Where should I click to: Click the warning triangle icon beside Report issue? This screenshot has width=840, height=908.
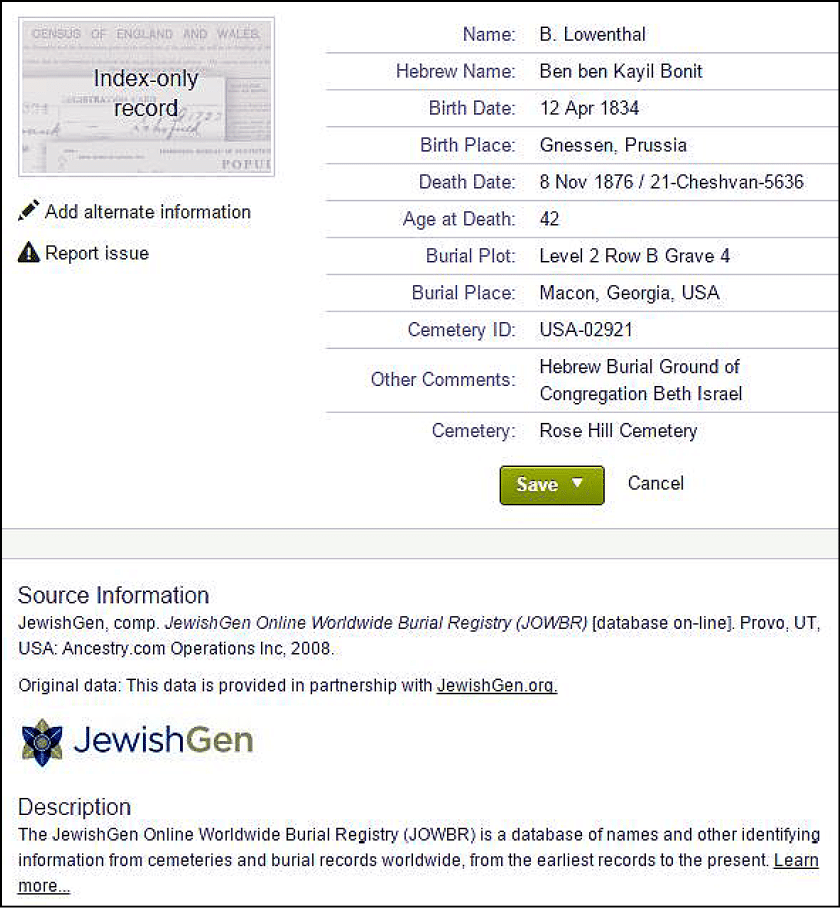tap(29, 253)
